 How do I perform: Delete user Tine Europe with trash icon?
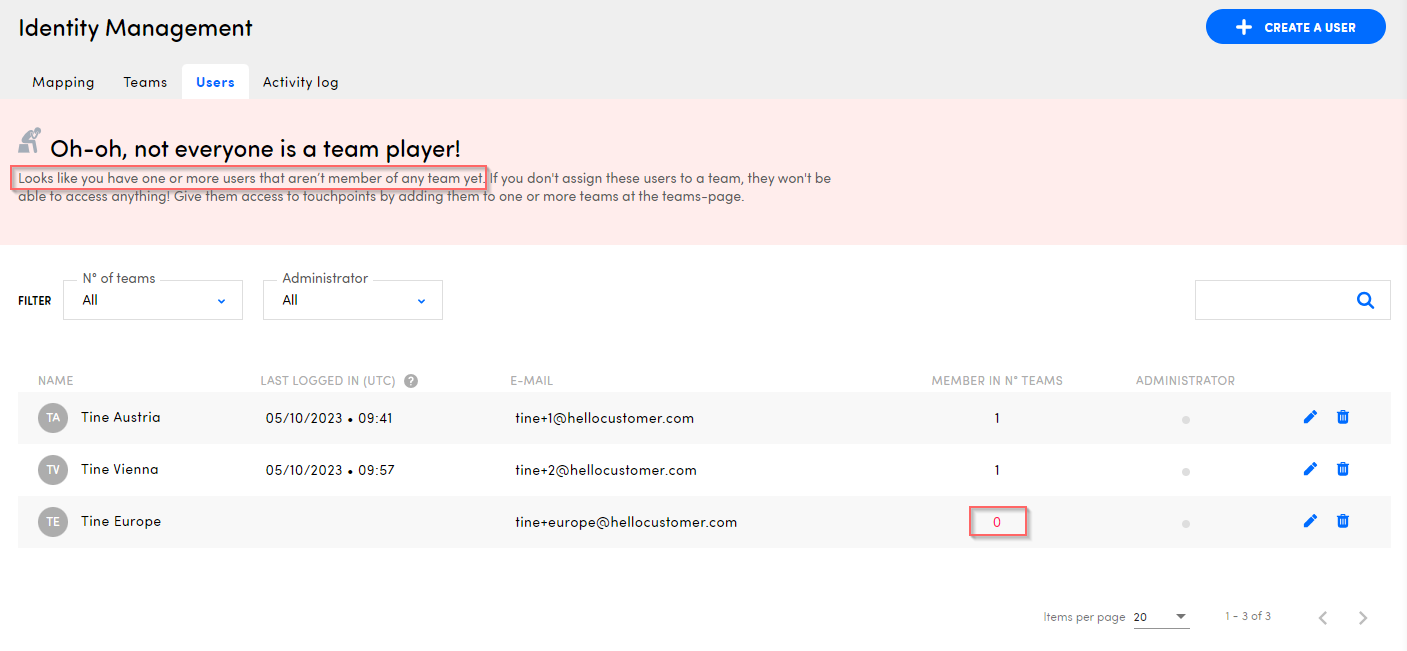(x=1343, y=521)
